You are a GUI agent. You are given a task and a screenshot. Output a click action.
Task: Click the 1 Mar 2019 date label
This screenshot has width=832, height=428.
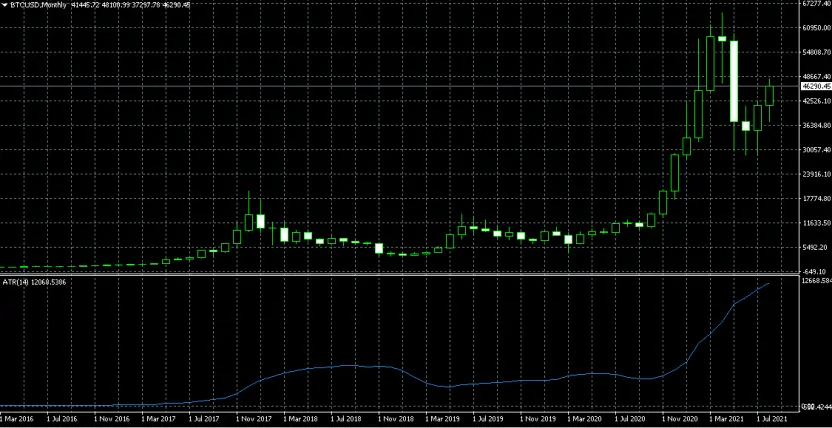coord(441,418)
